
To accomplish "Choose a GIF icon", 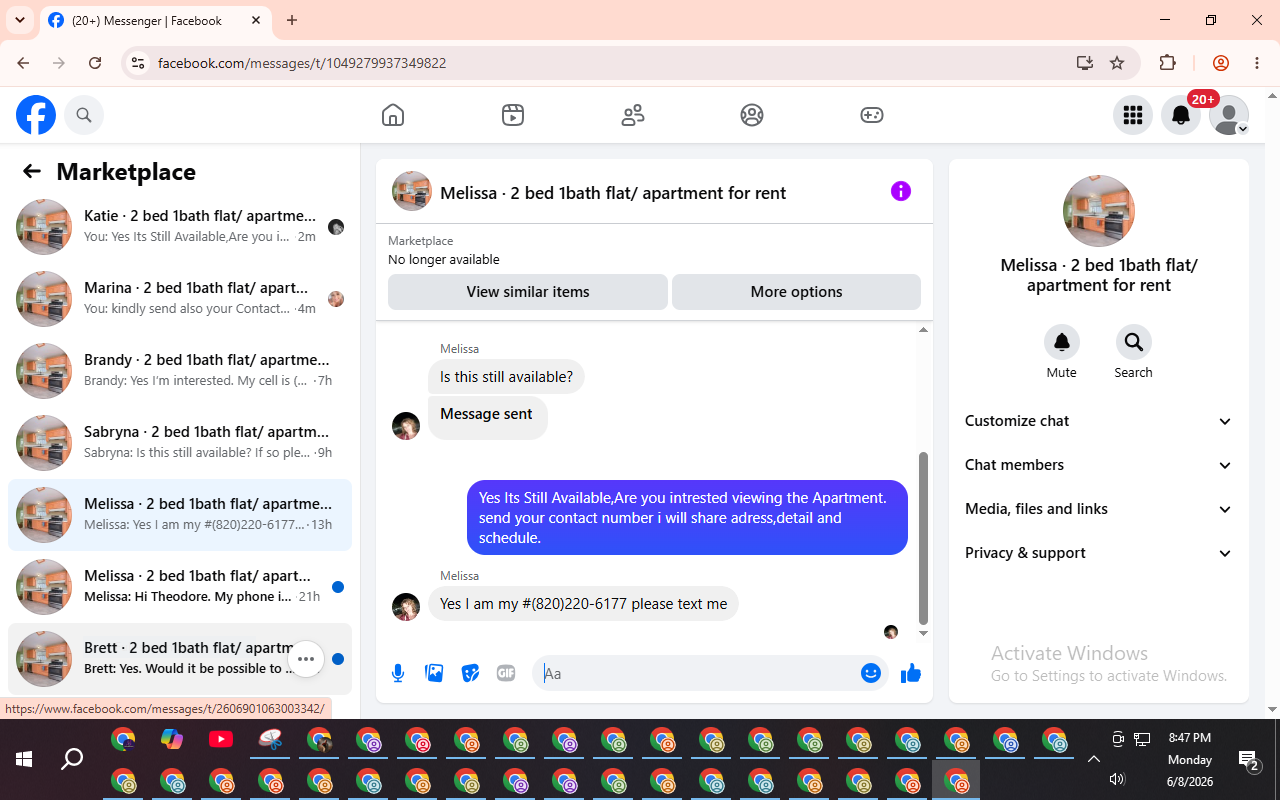I will (x=506, y=673).
